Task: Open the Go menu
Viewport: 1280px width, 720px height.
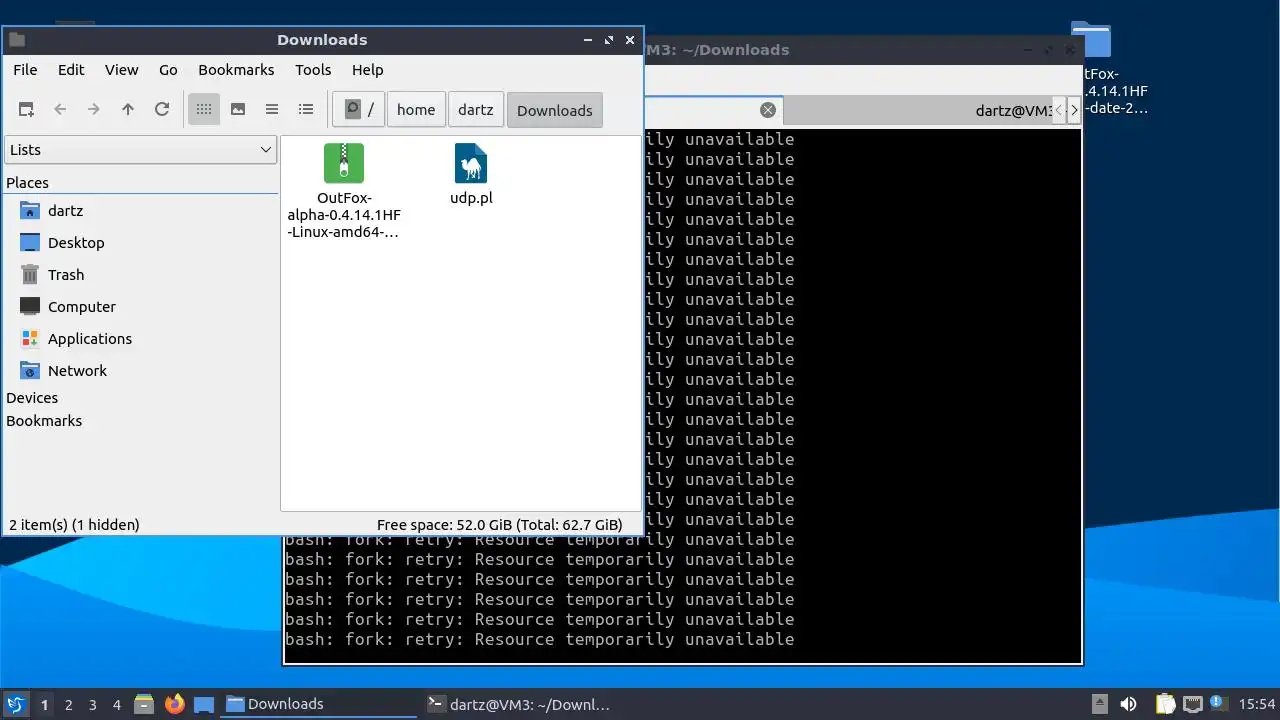Action: [168, 70]
